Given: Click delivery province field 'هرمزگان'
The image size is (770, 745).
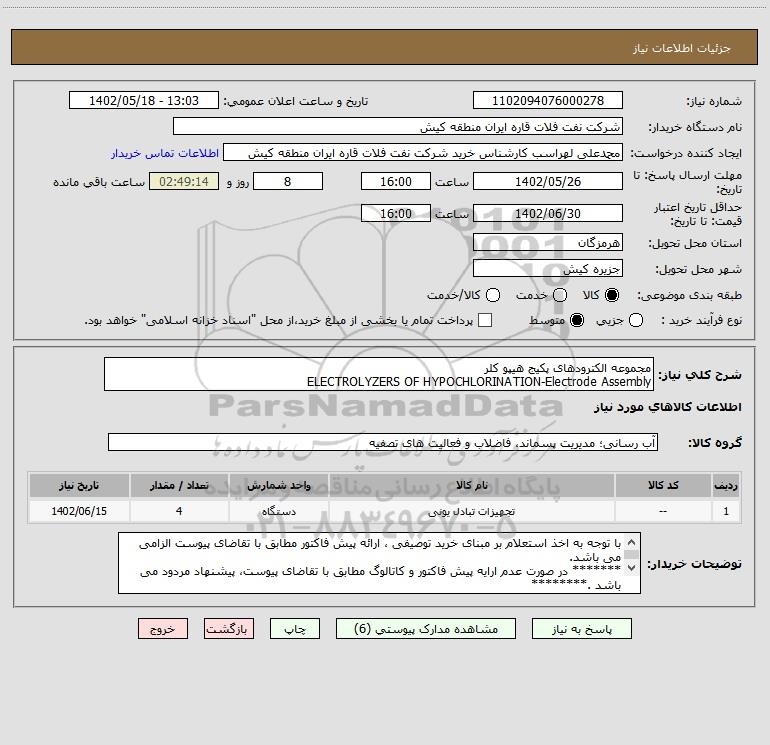Looking at the screenshot, I should tap(548, 243).
